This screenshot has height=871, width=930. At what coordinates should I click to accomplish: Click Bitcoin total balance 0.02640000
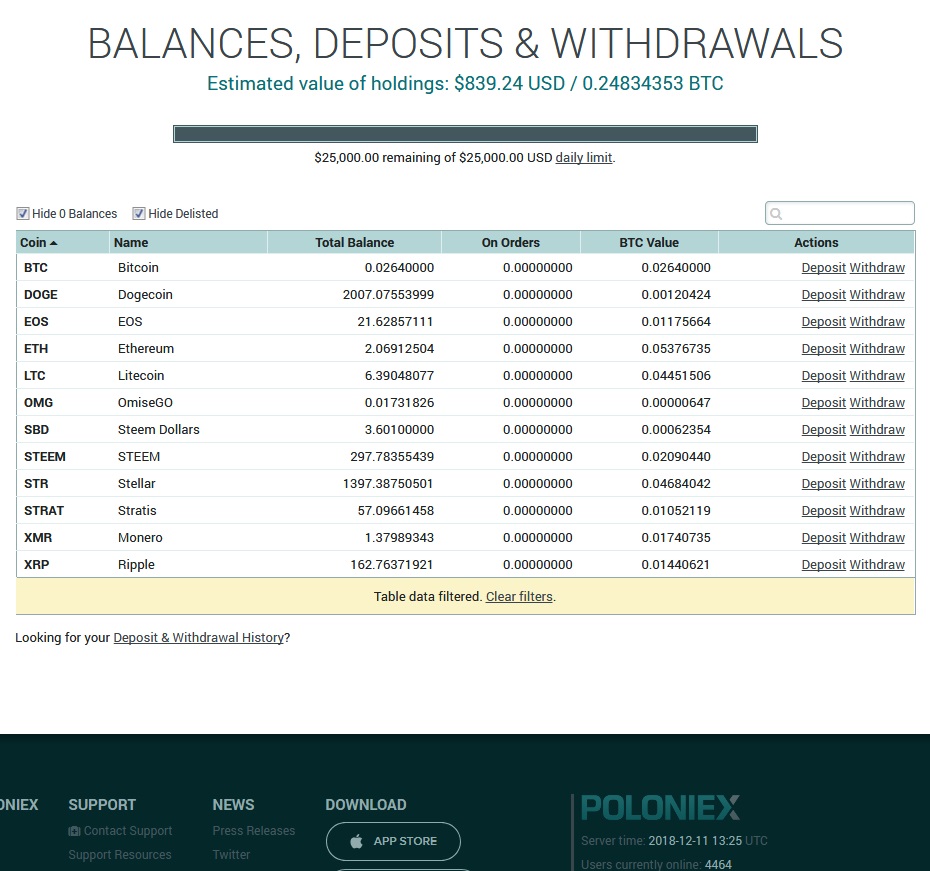[399, 267]
